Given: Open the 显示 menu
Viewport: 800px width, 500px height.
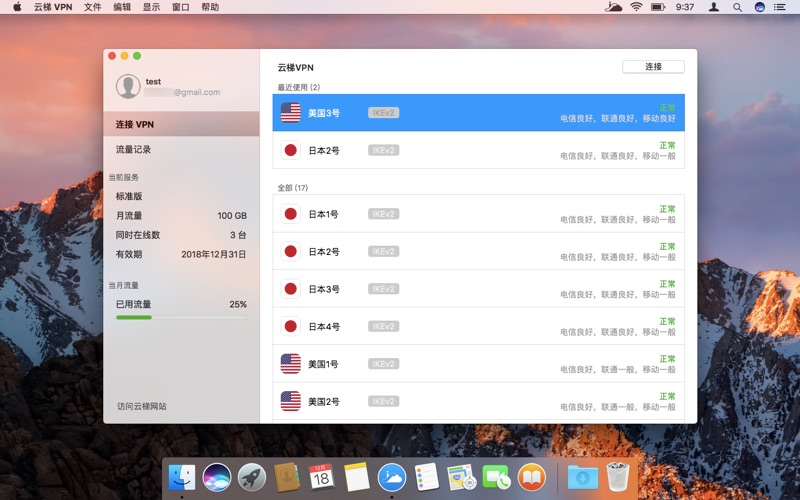Looking at the screenshot, I should click(x=151, y=7).
